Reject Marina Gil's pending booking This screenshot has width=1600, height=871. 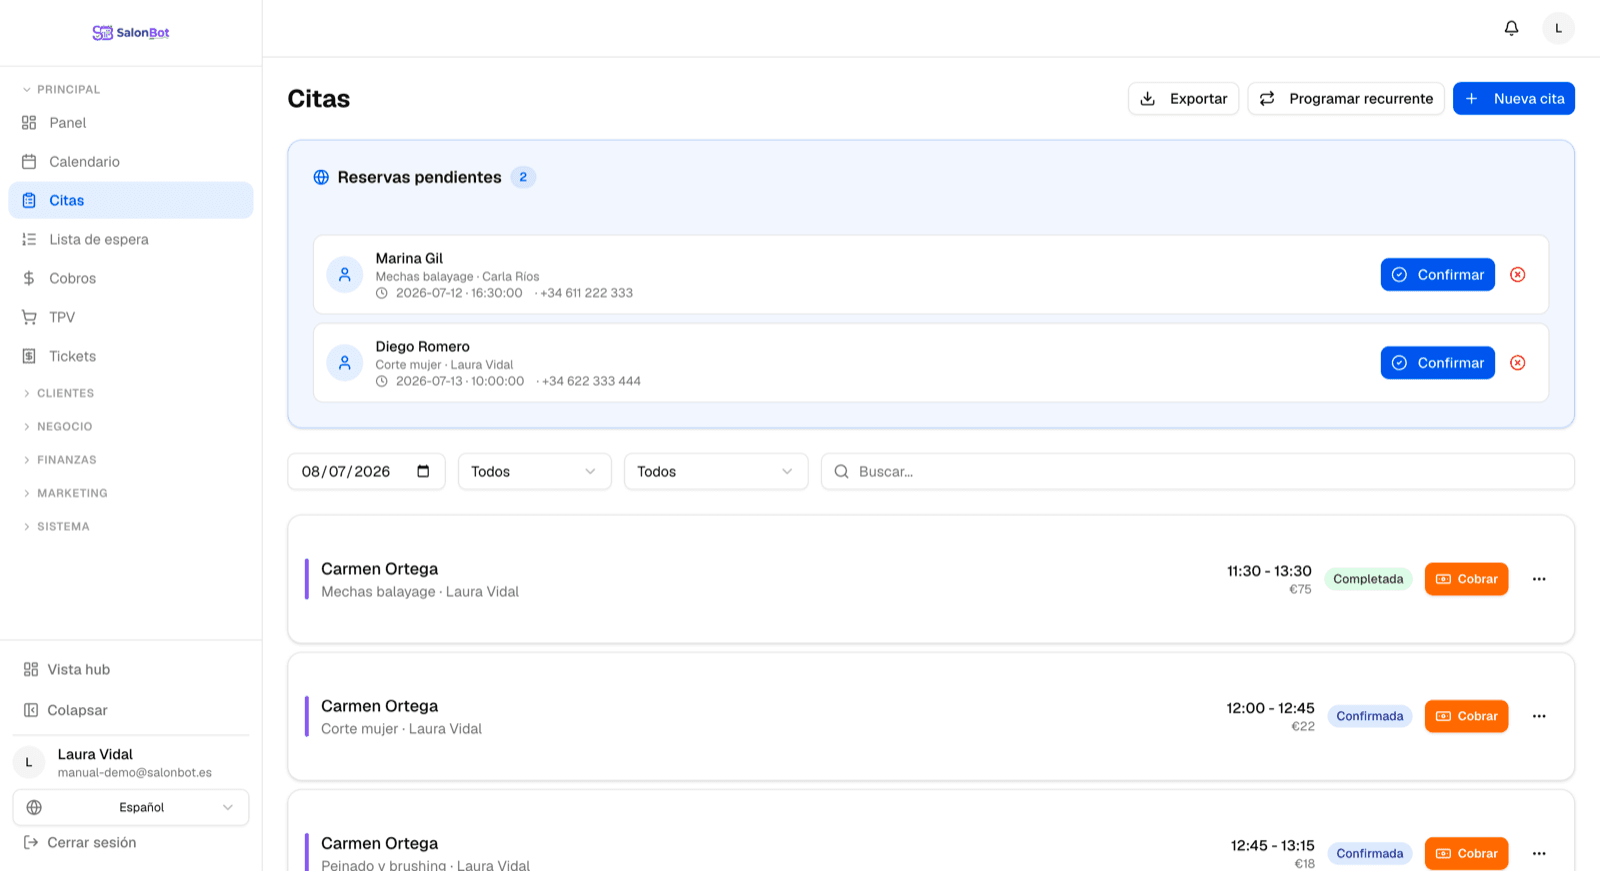click(1517, 275)
